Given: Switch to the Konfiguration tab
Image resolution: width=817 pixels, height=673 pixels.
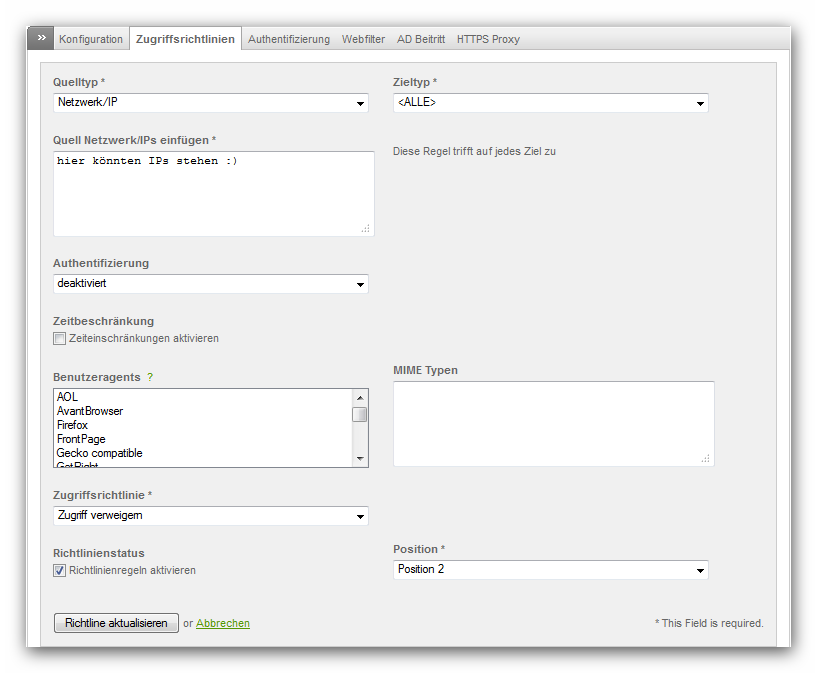Looking at the screenshot, I should point(91,39).
